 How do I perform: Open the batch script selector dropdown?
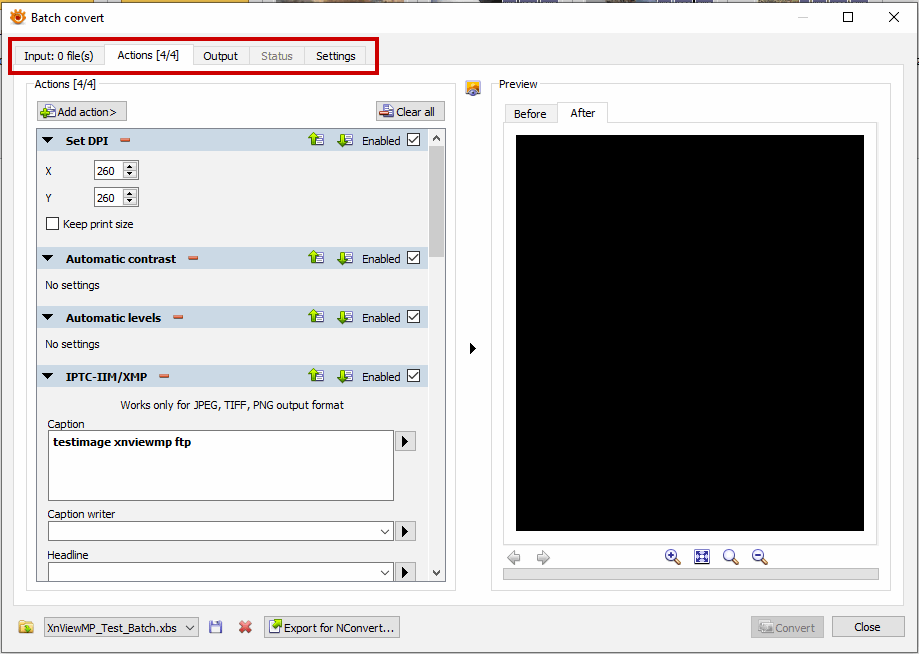point(190,628)
